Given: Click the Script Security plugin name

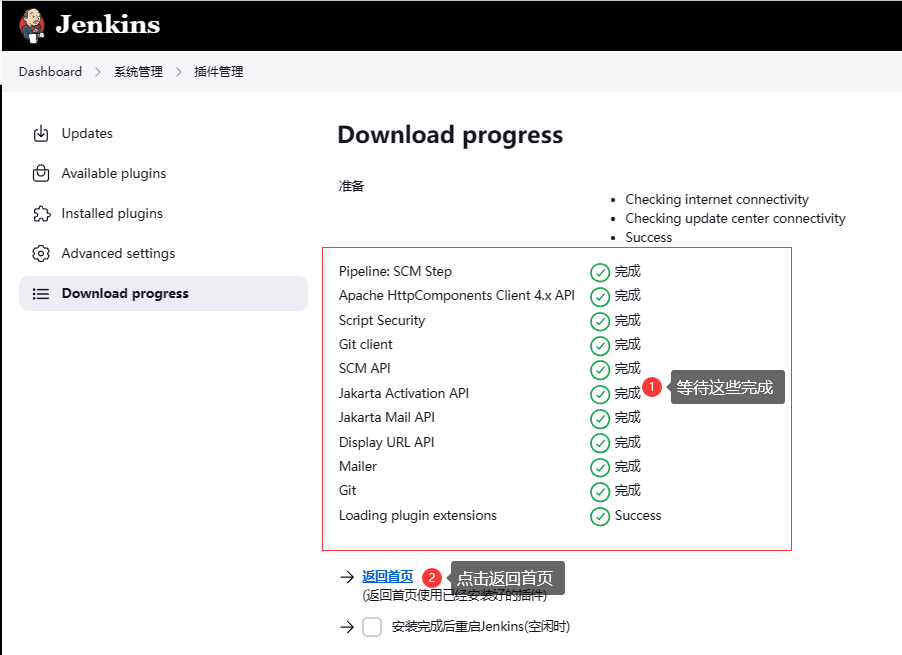Looking at the screenshot, I should pyautogui.click(x=382, y=320).
